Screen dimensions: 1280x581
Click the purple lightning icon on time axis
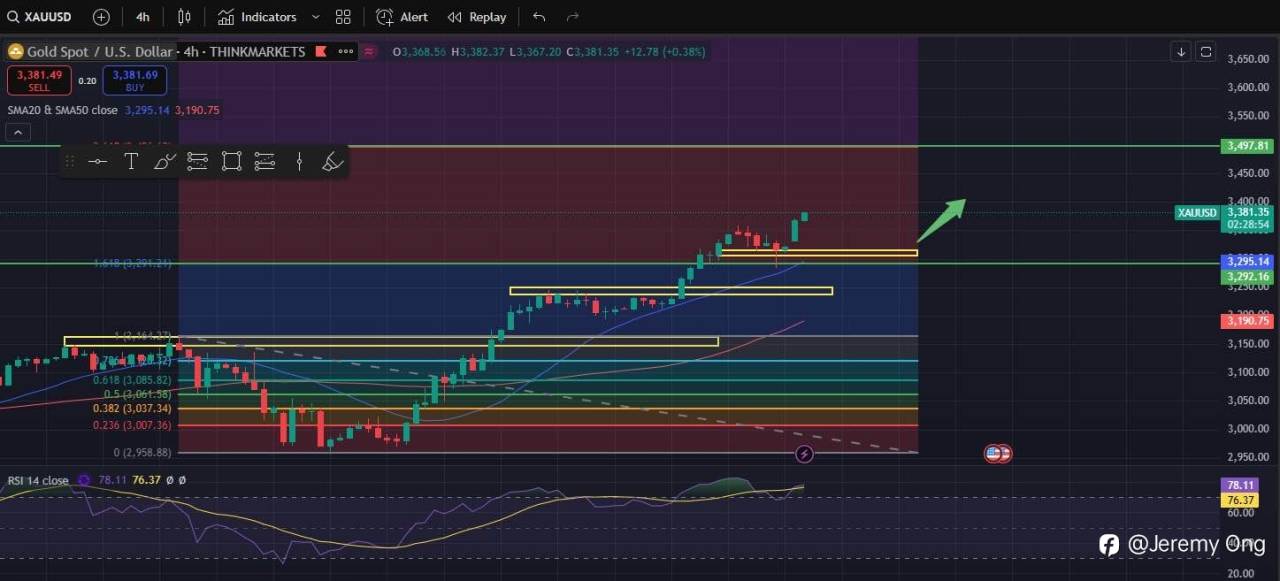coord(804,454)
